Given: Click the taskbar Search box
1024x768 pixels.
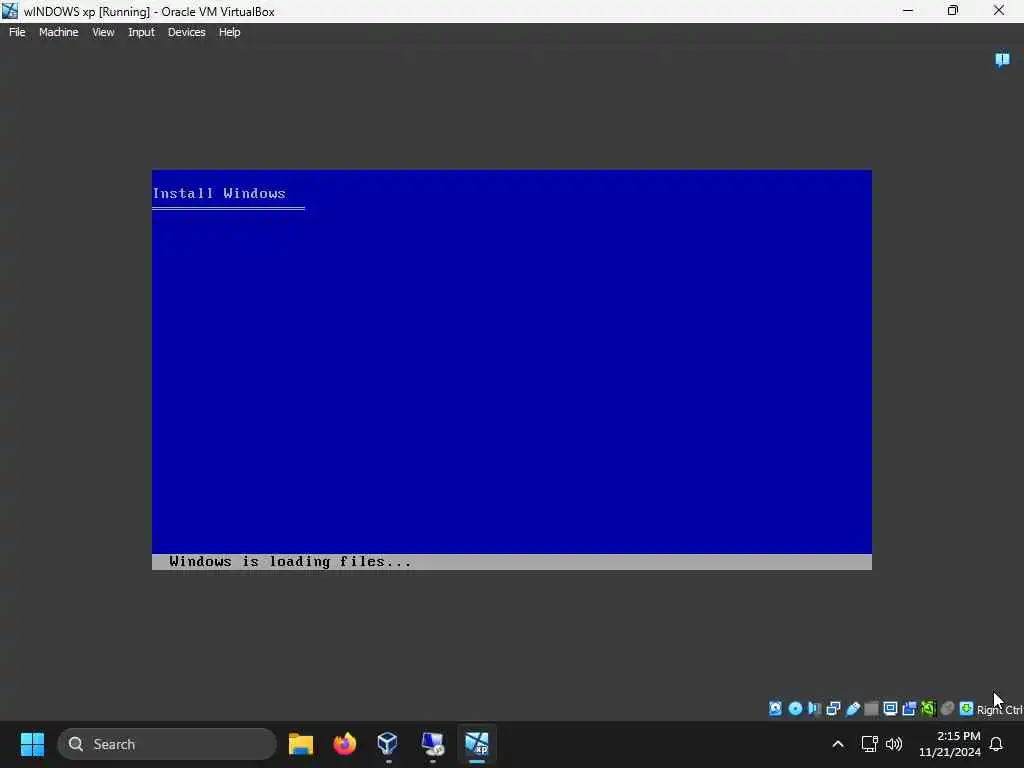Looking at the screenshot, I should click(167, 744).
